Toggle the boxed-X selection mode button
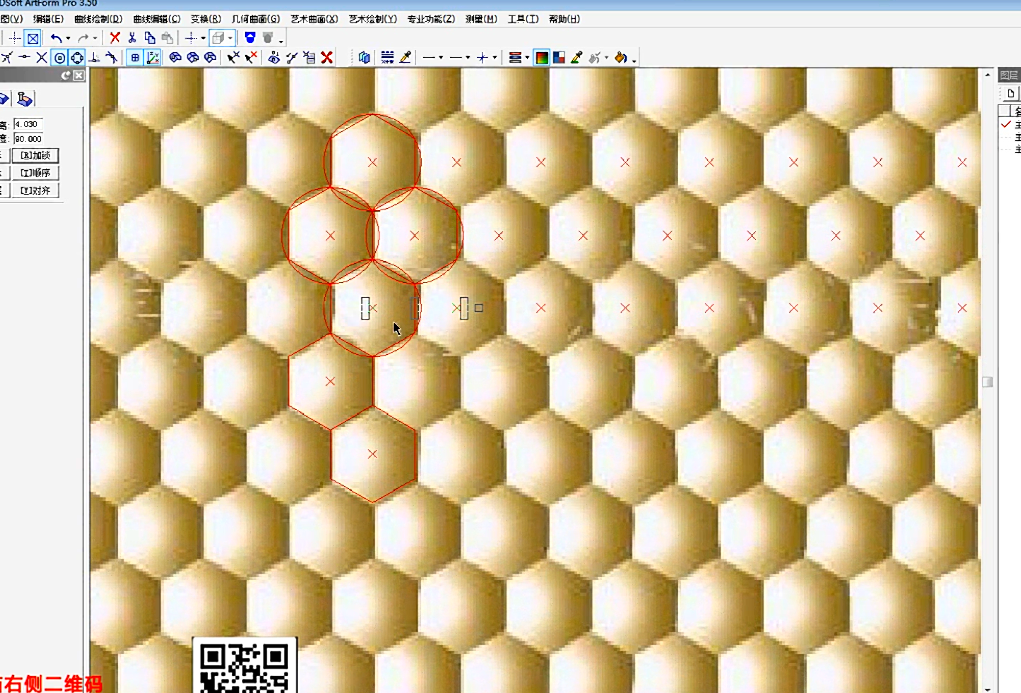This screenshot has width=1021, height=693. pos(33,38)
